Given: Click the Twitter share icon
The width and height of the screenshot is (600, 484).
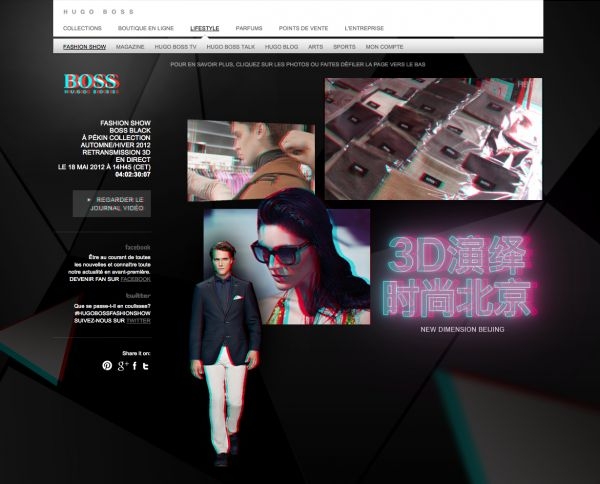Looking at the screenshot, I should click(x=145, y=366).
